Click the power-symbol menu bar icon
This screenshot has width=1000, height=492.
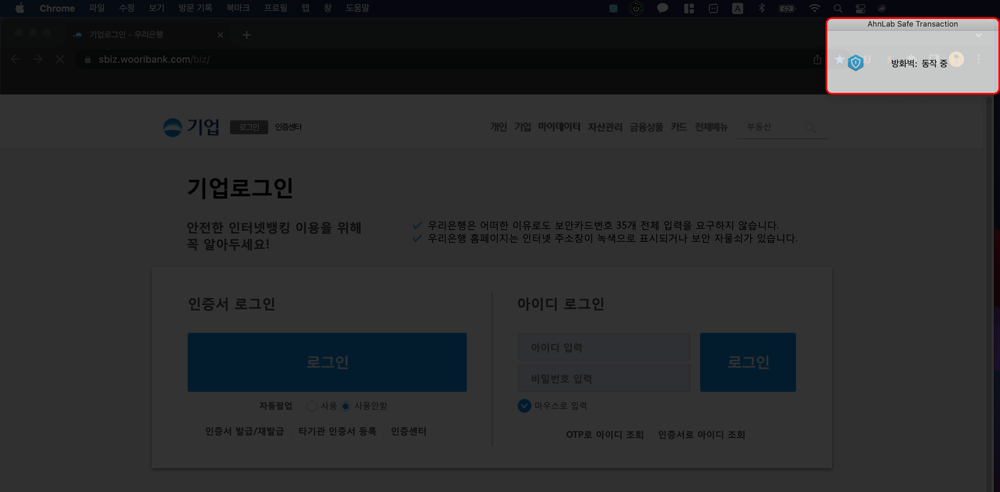coord(636,8)
